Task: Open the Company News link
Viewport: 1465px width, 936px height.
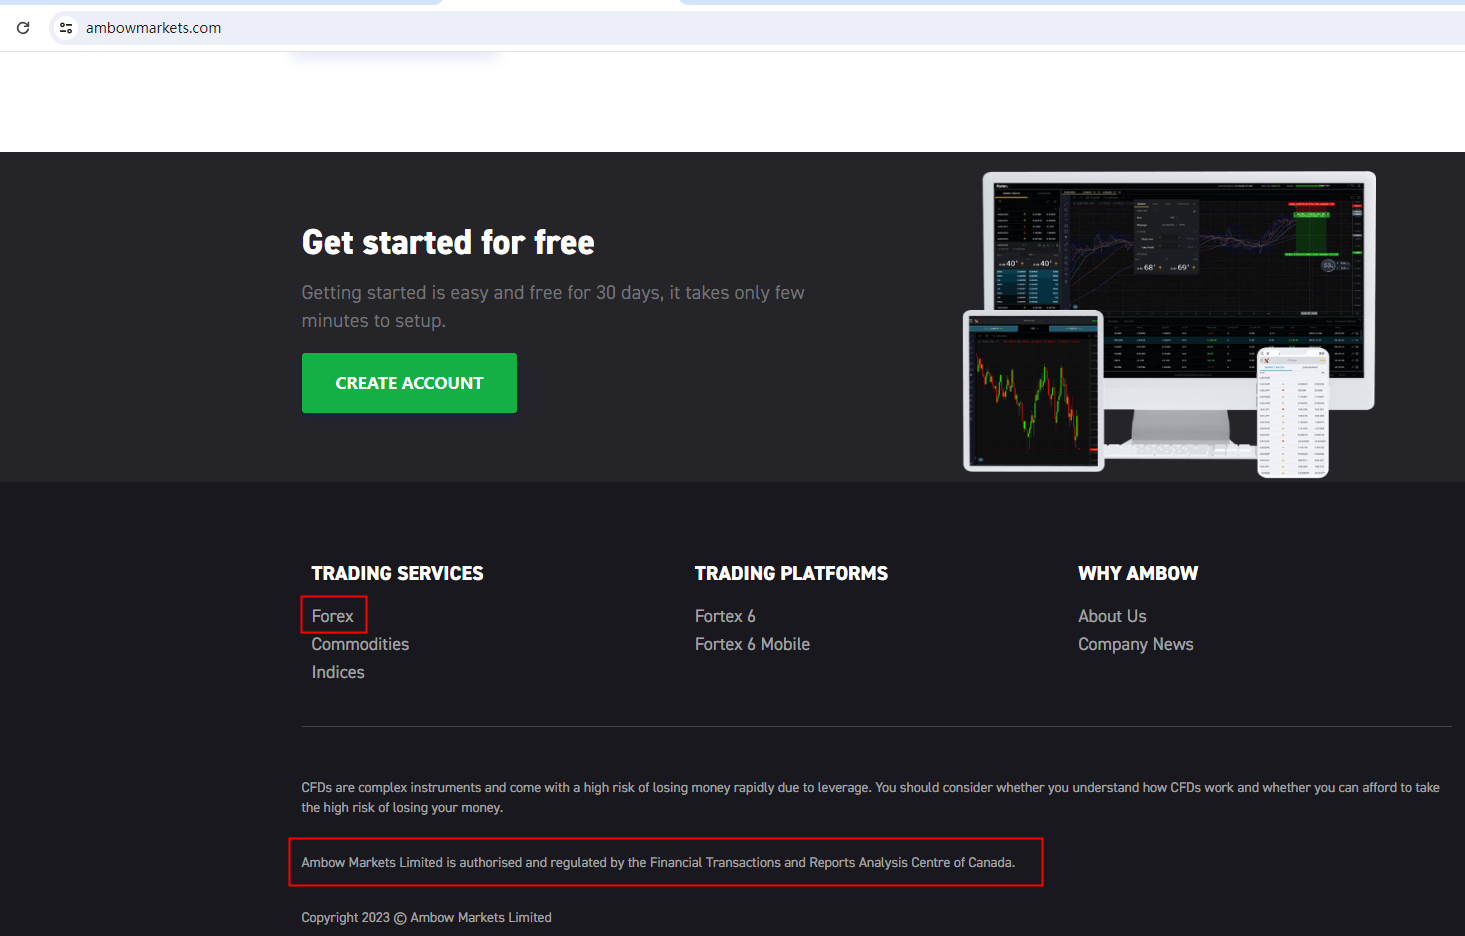Action: pyautogui.click(x=1136, y=644)
